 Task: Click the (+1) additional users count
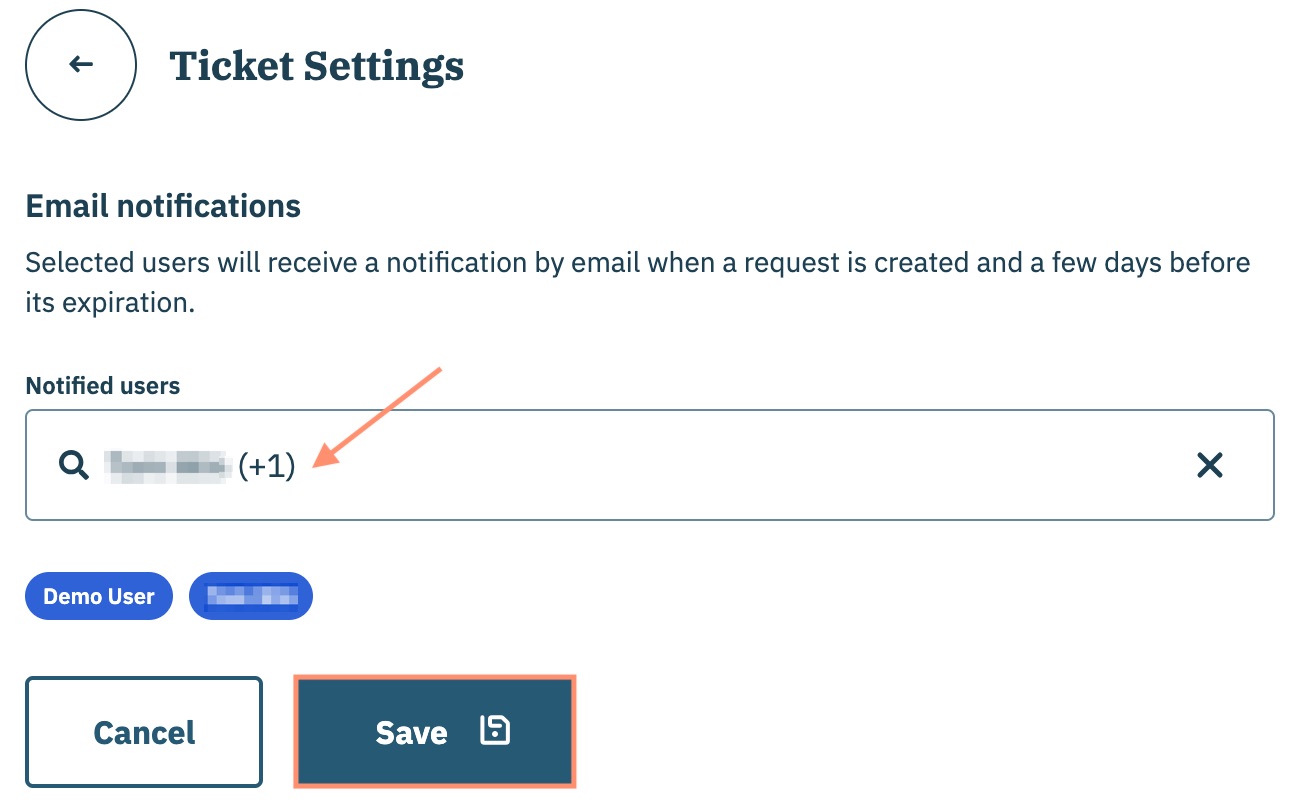coord(267,466)
